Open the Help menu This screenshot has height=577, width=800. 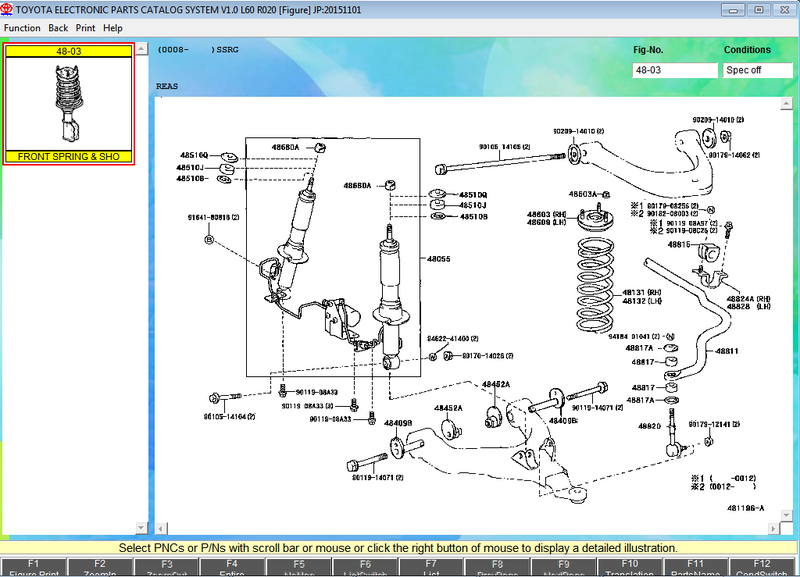[x=113, y=28]
